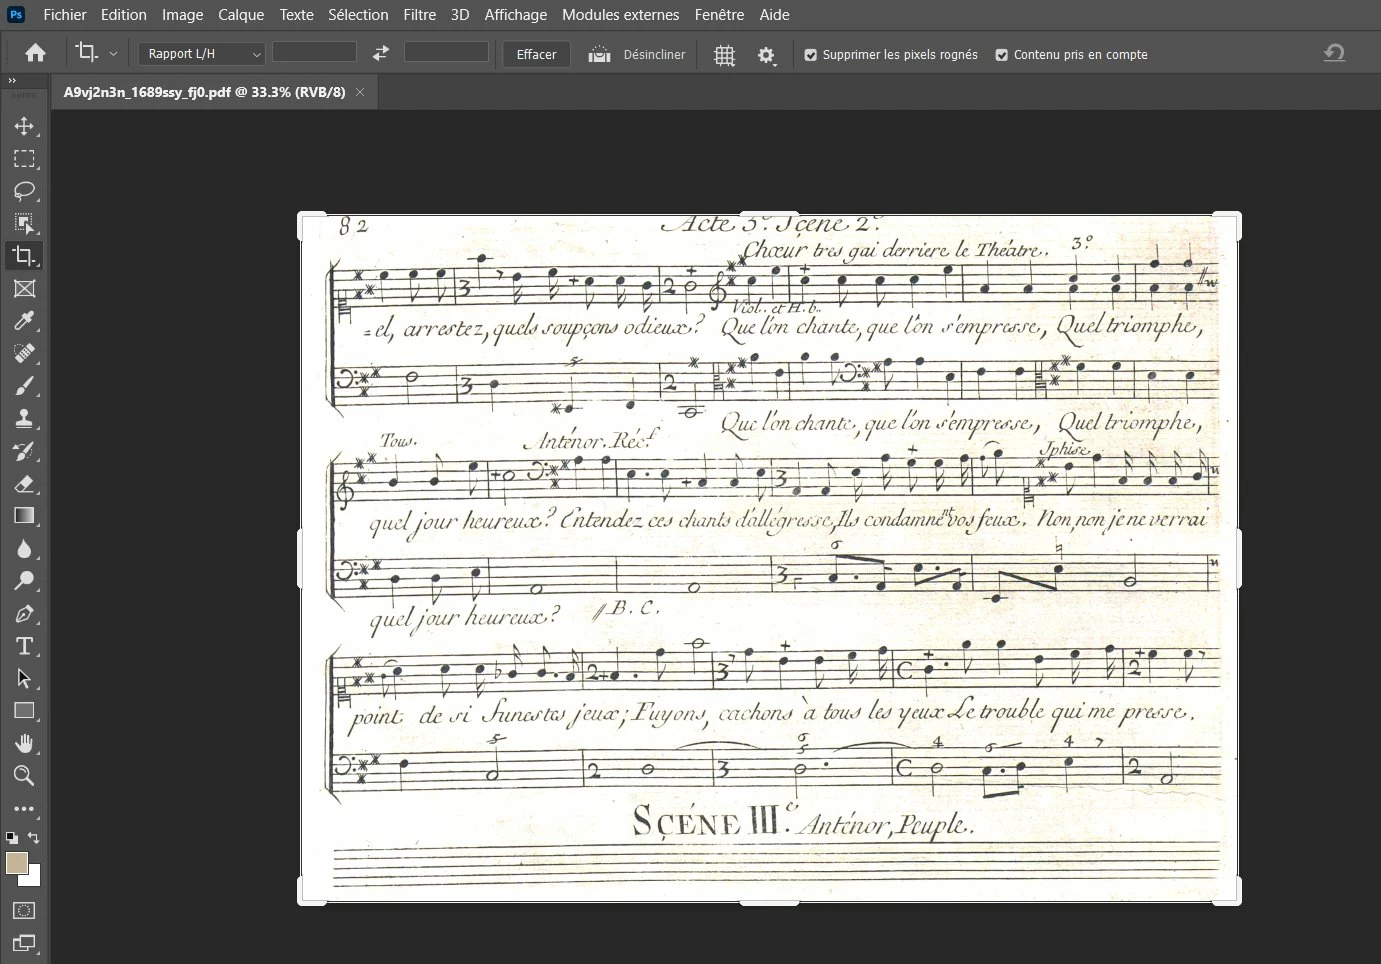This screenshot has height=964, width=1381.
Task: Select the Dodge tool
Action: pyautogui.click(x=24, y=581)
